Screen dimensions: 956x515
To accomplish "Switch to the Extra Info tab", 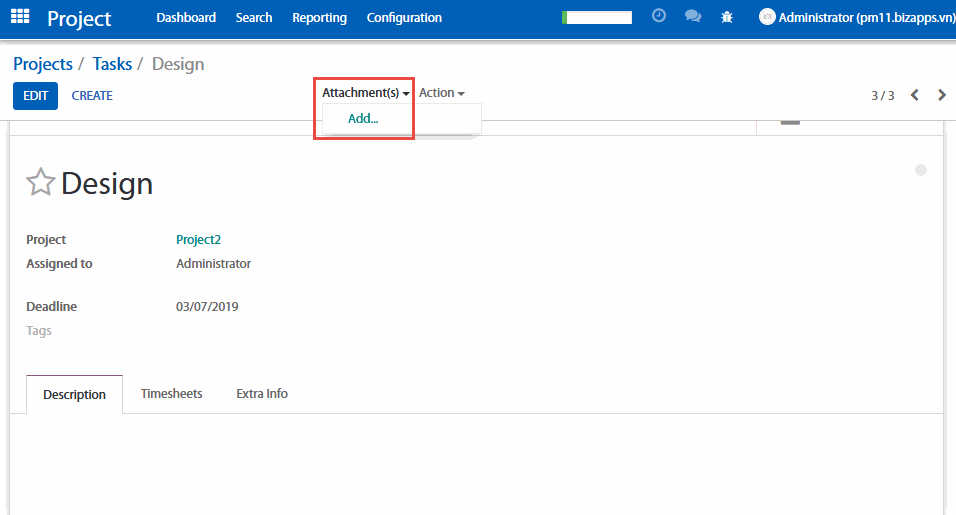I will pos(262,394).
